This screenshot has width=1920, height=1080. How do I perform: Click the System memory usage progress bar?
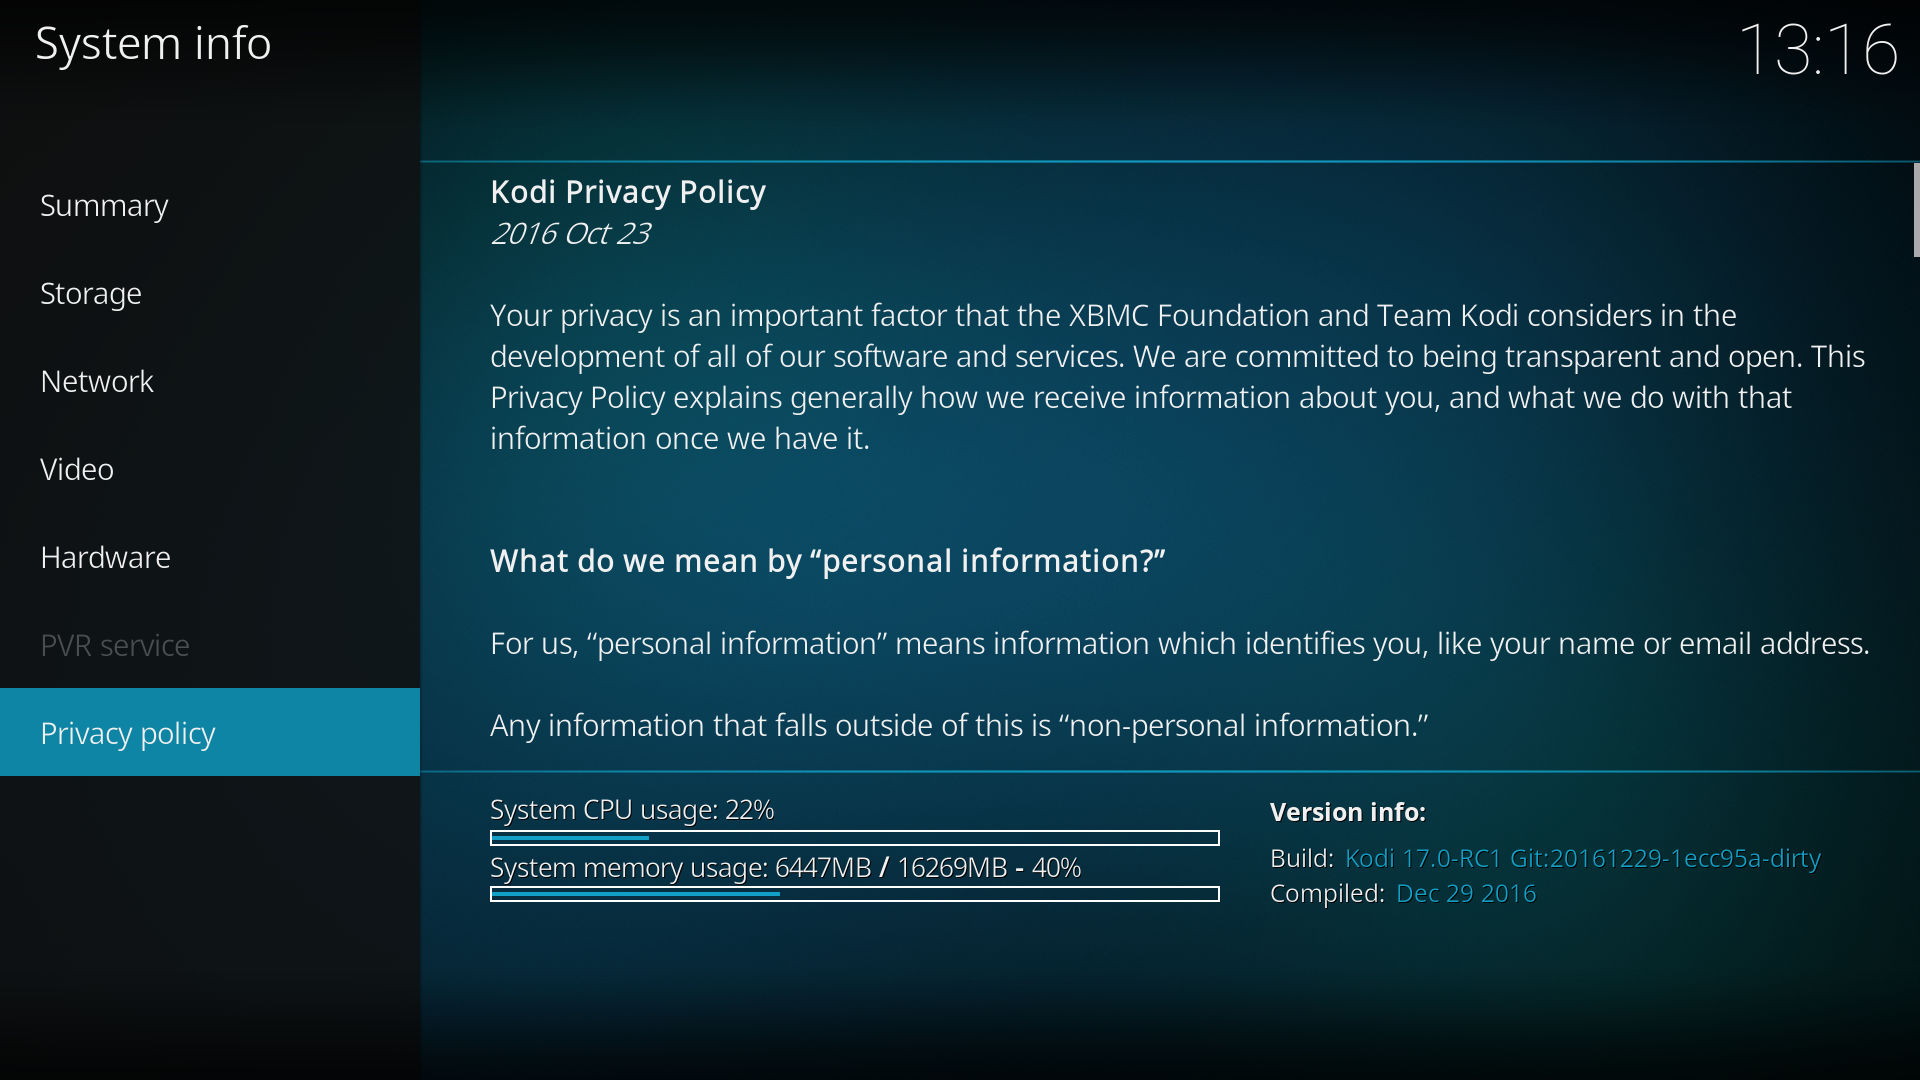855,894
